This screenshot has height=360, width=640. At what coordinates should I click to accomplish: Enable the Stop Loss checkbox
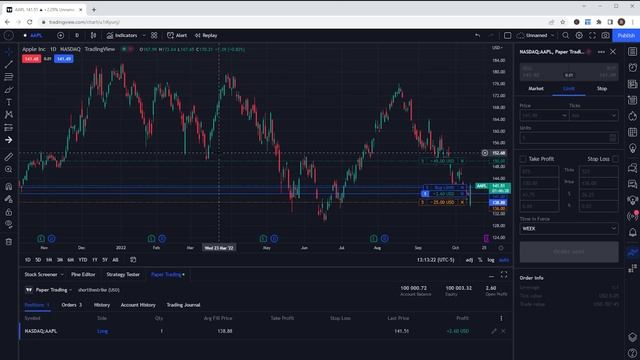point(615,159)
